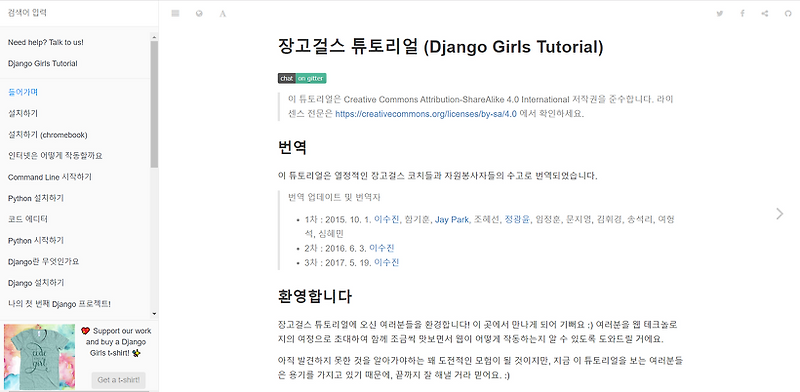800x392 pixels.
Task: Open 이수진 link in 1차 entry
Action: click(386, 219)
